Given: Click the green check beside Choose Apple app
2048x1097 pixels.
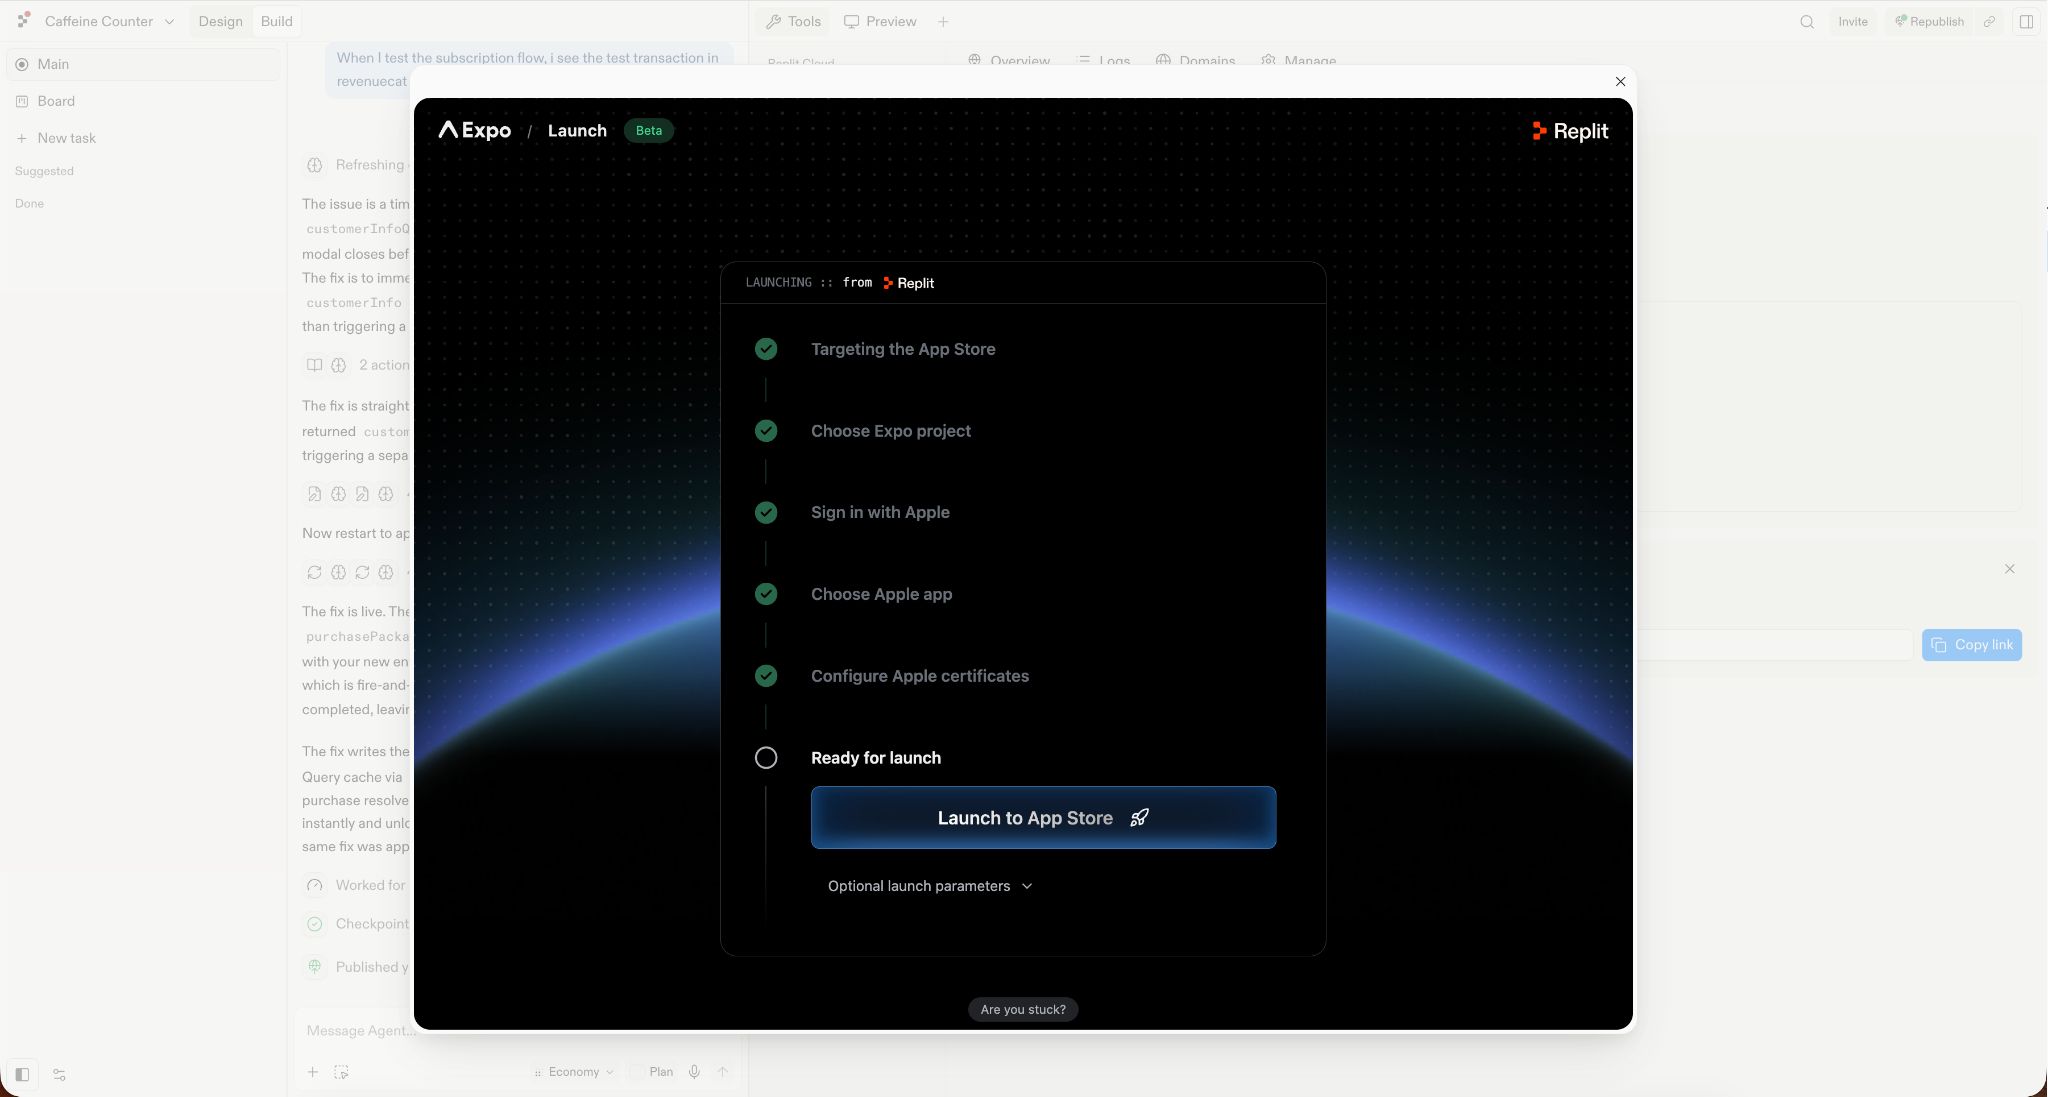Looking at the screenshot, I should tap(766, 594).
